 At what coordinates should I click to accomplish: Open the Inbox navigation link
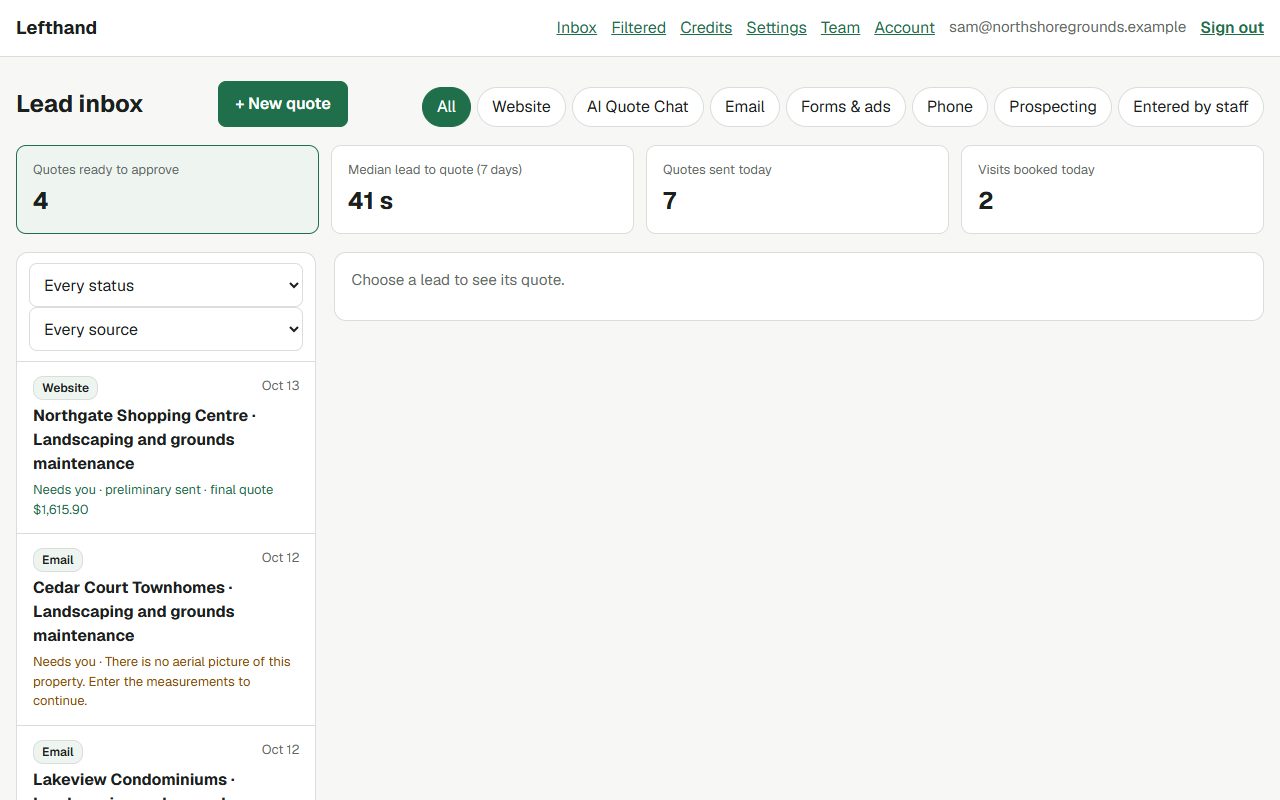[x=577, y=28]
